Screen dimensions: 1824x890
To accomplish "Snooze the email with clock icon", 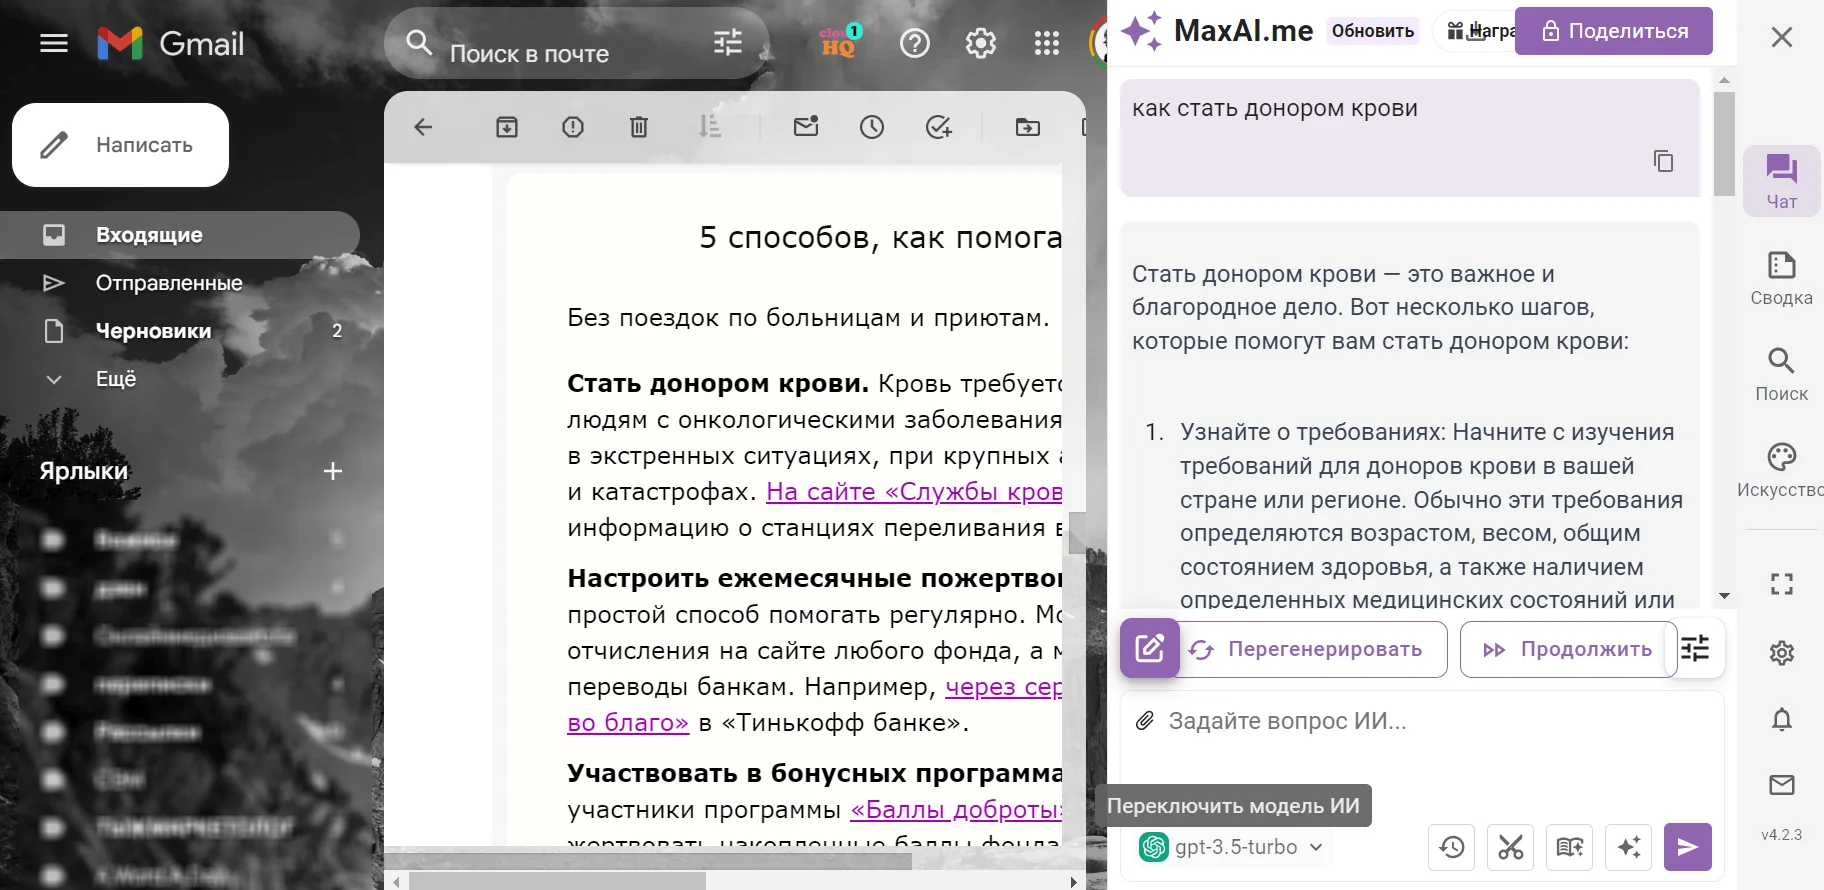I will point(872,127).
